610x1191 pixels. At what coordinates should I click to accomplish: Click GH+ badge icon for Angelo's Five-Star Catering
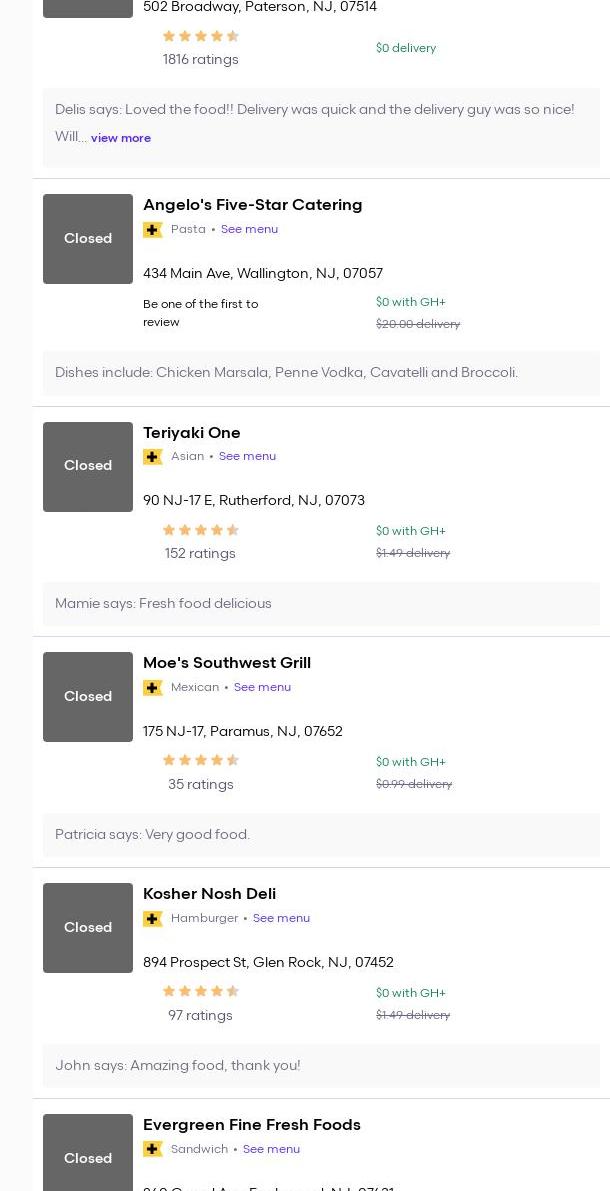pos(153,230)
